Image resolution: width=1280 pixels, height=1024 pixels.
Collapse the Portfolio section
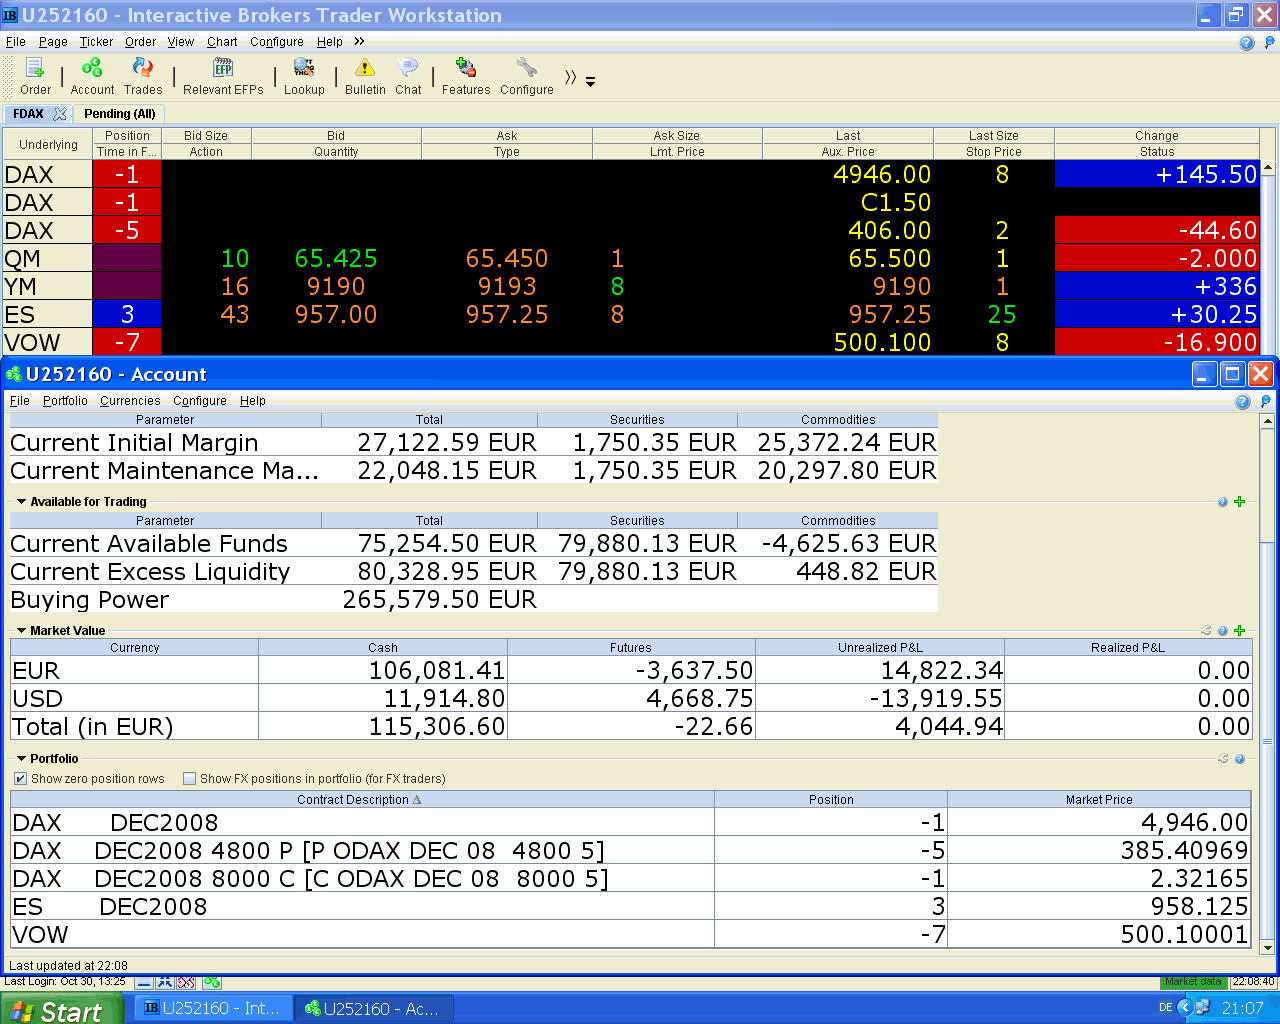[x=22, y=759]
